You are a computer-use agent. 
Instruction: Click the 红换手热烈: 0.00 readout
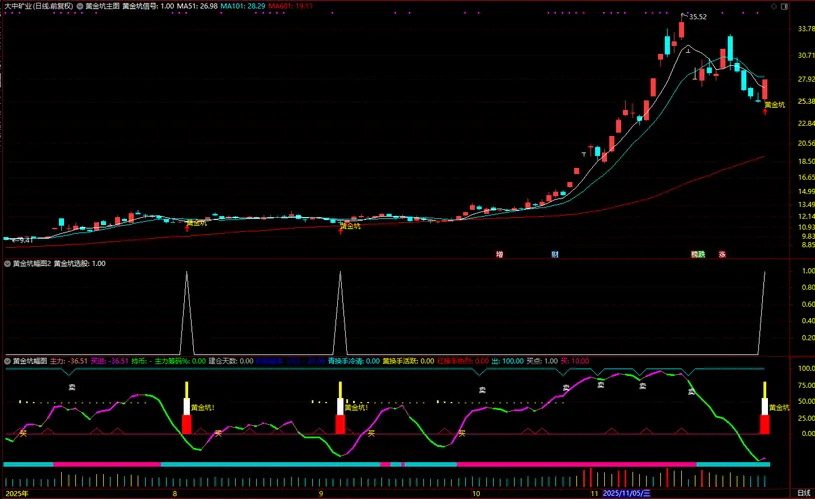click(463, 361)
